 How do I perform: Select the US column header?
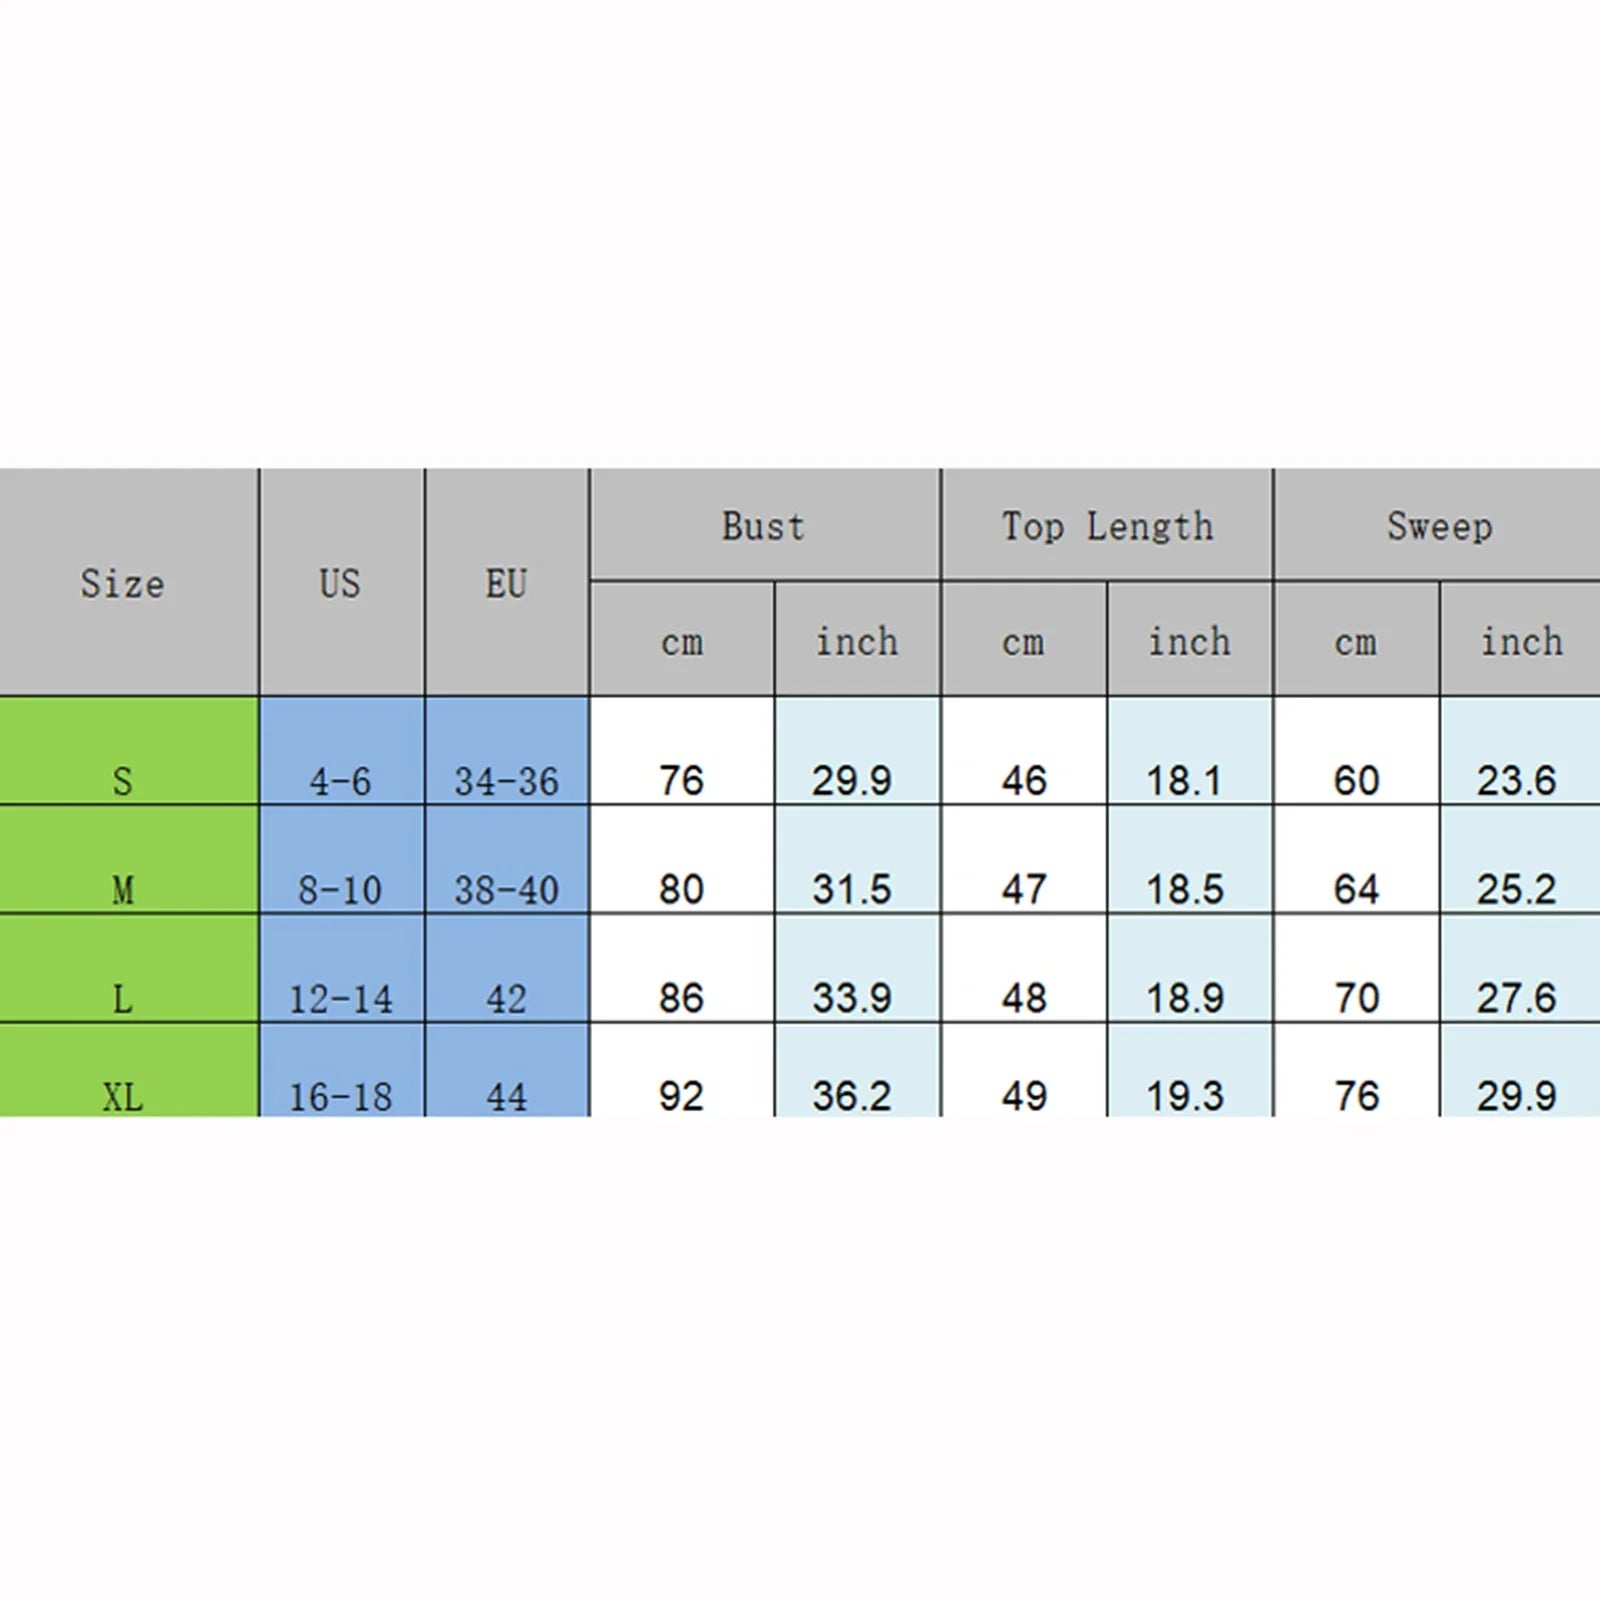(342, 582)
